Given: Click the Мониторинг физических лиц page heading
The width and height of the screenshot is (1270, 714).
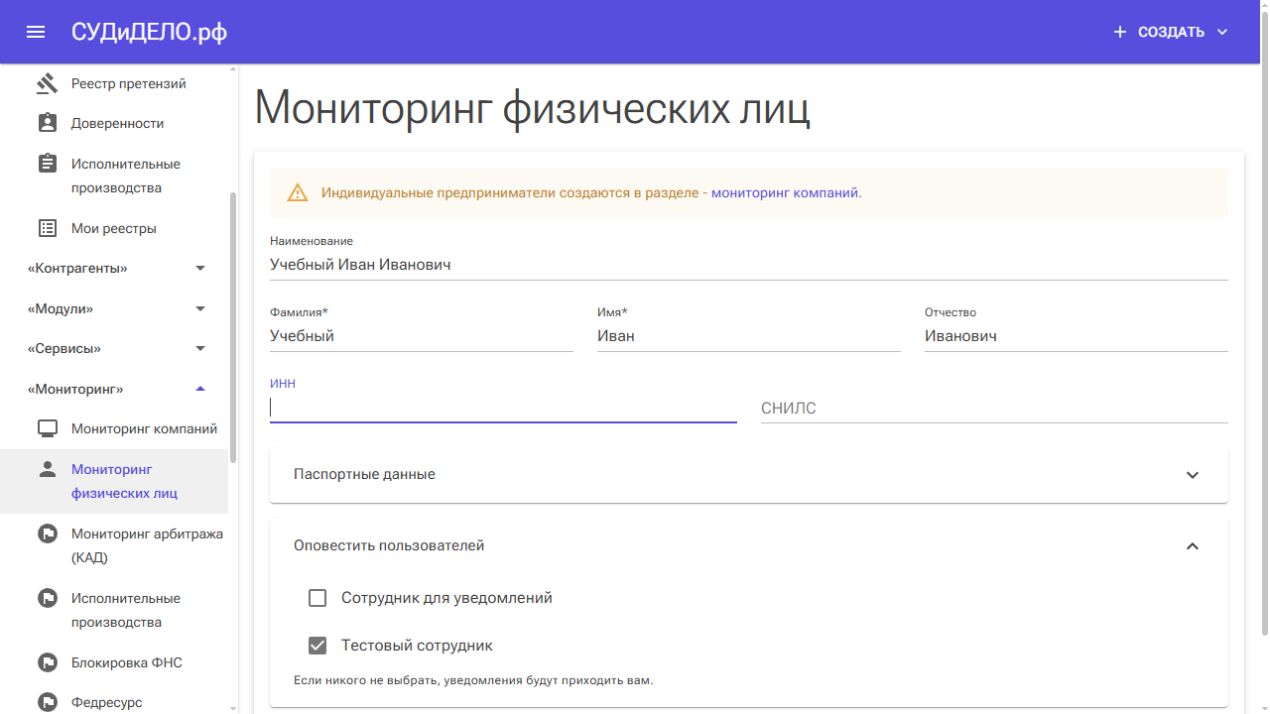Looking at the screenshot, I should [x=532, y=108].
